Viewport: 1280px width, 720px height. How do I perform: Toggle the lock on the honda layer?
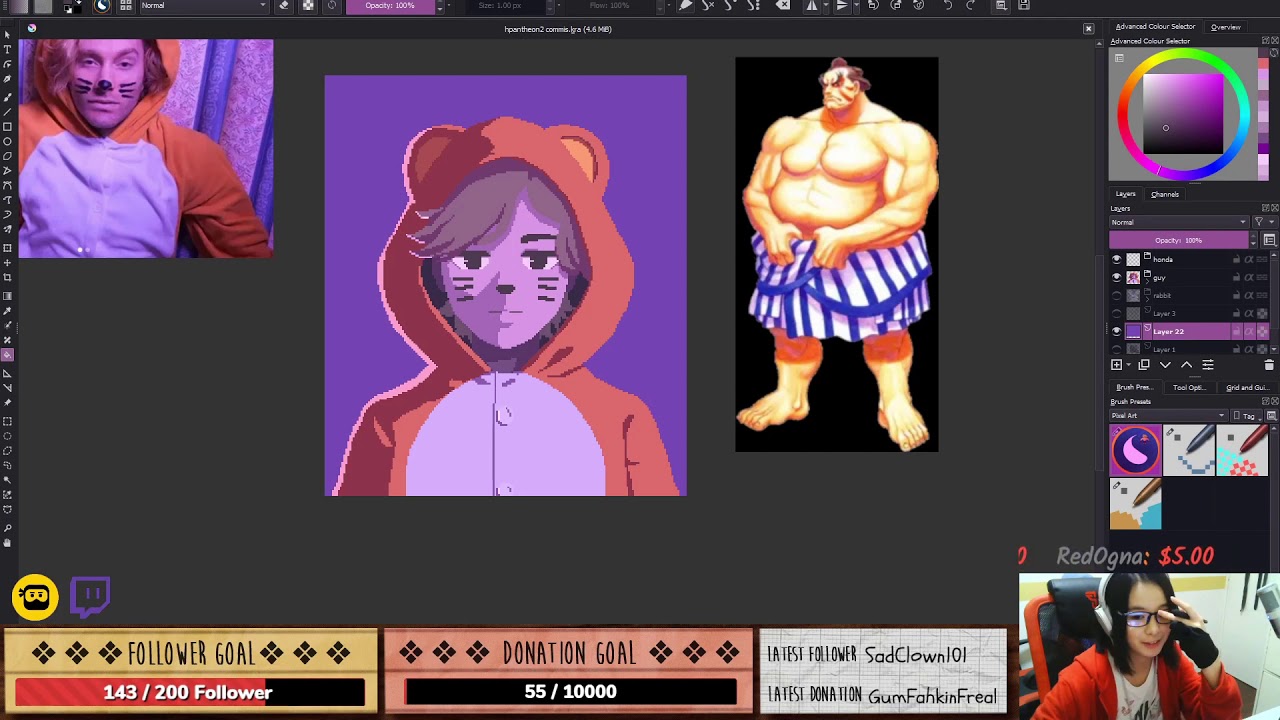click(x=1236, y=259)
